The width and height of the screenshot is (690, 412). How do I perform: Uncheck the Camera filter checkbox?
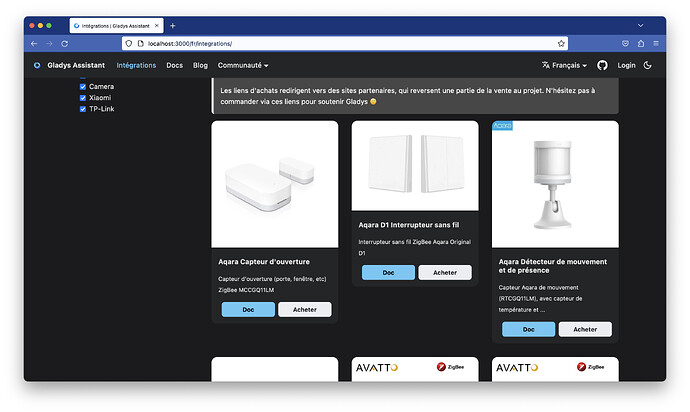click(x=83, y=87)
